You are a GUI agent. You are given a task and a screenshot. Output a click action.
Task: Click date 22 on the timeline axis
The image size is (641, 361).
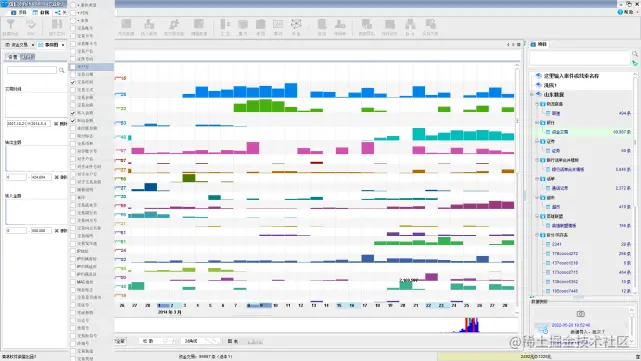[x=428, y=305]
